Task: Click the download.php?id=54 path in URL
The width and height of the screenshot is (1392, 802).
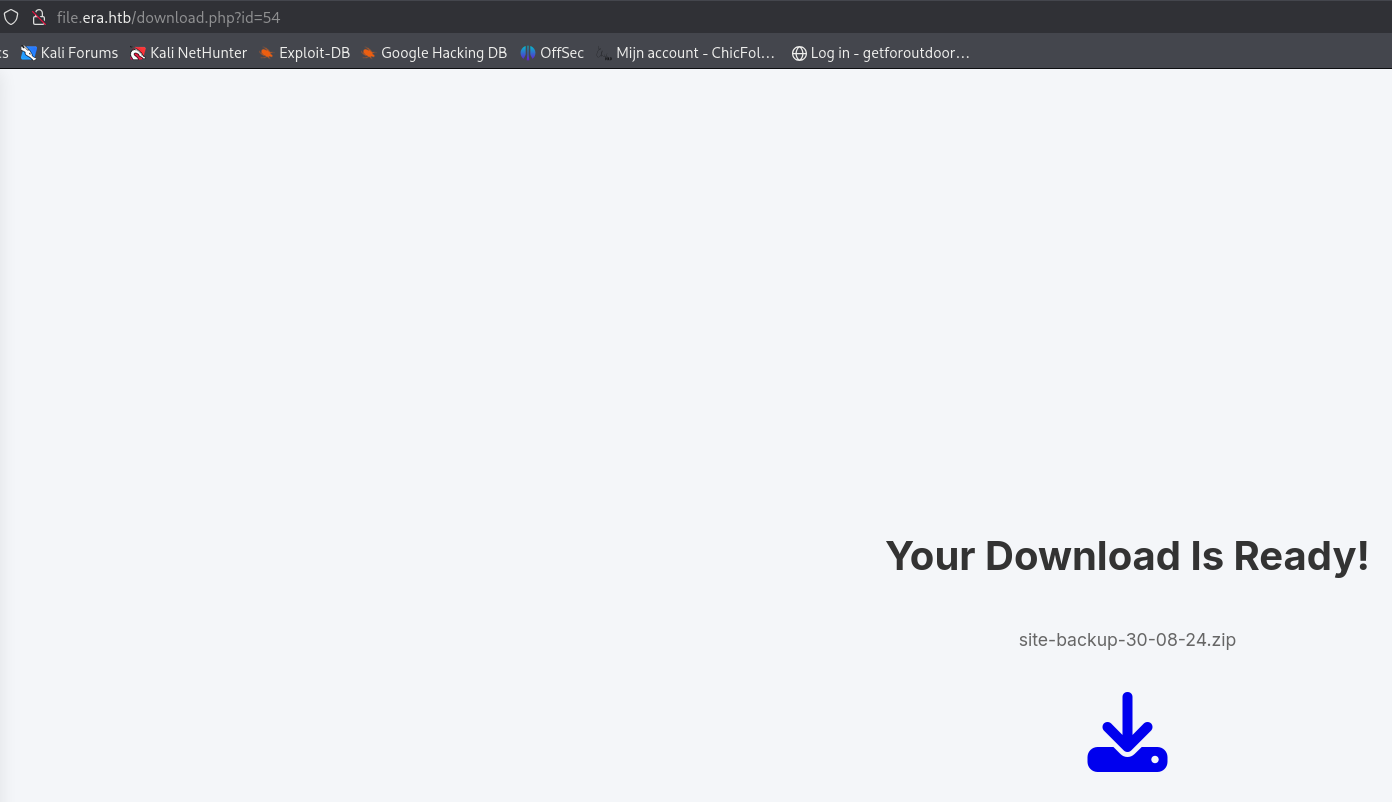Action: [x=208, y=17]
